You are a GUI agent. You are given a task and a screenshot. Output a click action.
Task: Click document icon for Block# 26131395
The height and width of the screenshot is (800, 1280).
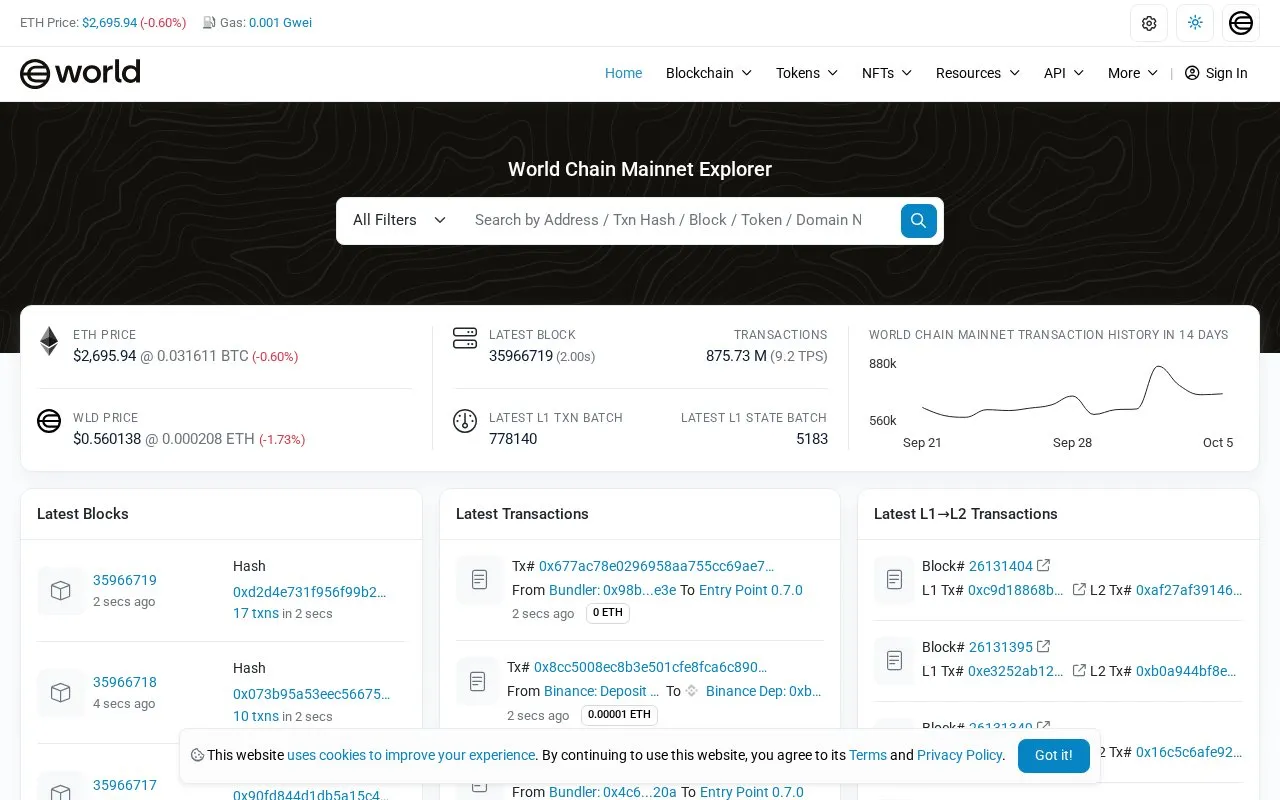pos(895,660)
